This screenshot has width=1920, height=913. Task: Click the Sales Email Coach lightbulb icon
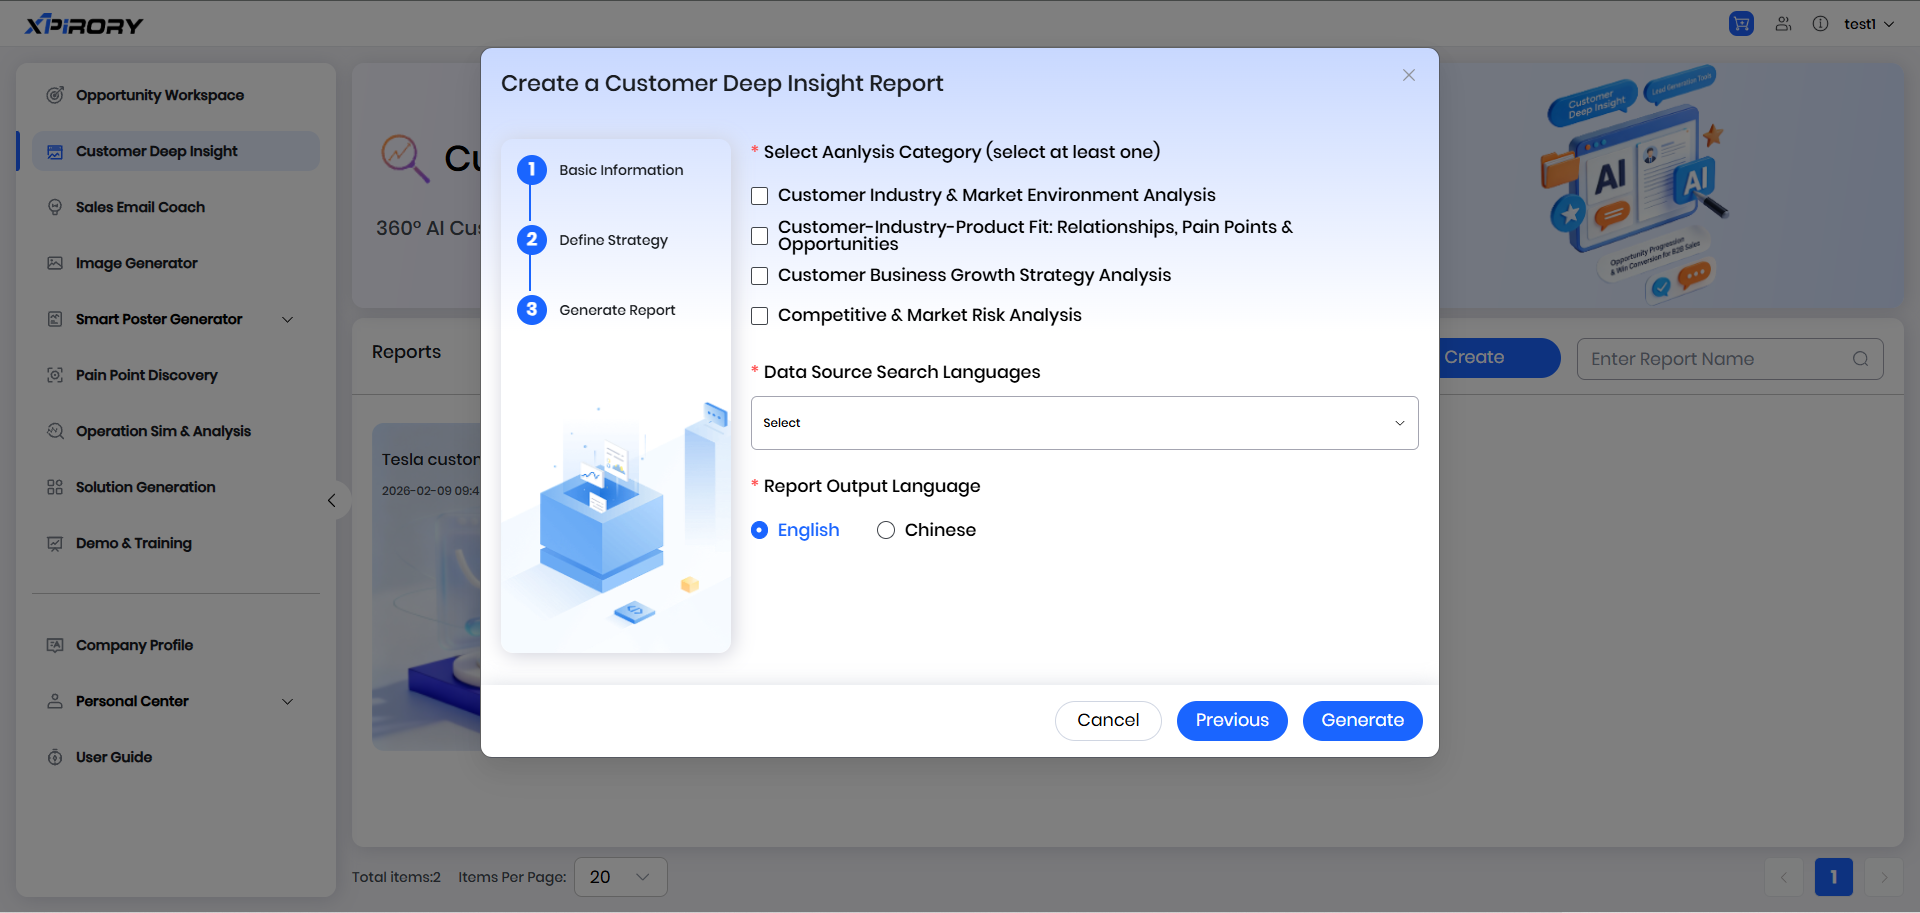click(55, 207)
